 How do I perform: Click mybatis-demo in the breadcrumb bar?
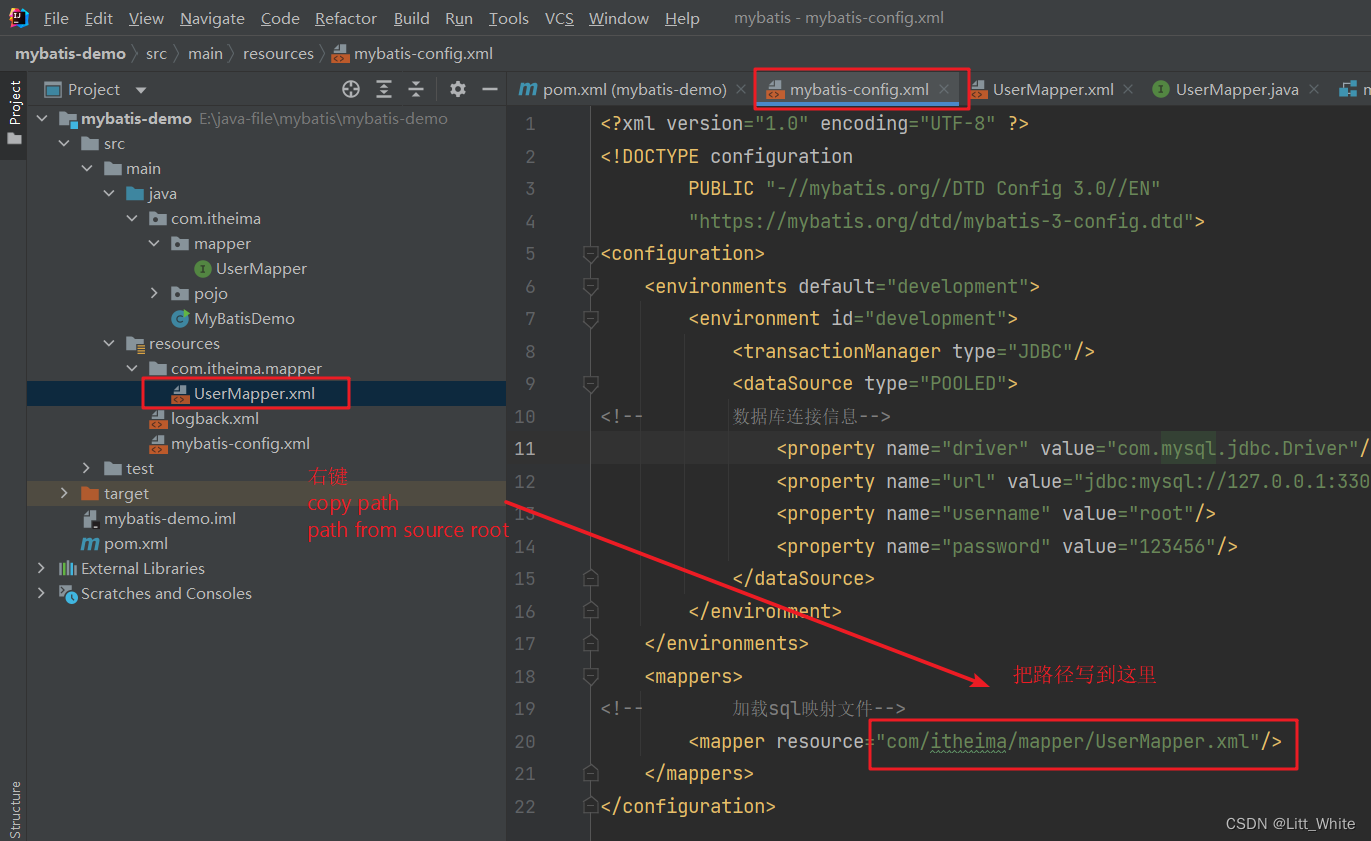point(70,54)
